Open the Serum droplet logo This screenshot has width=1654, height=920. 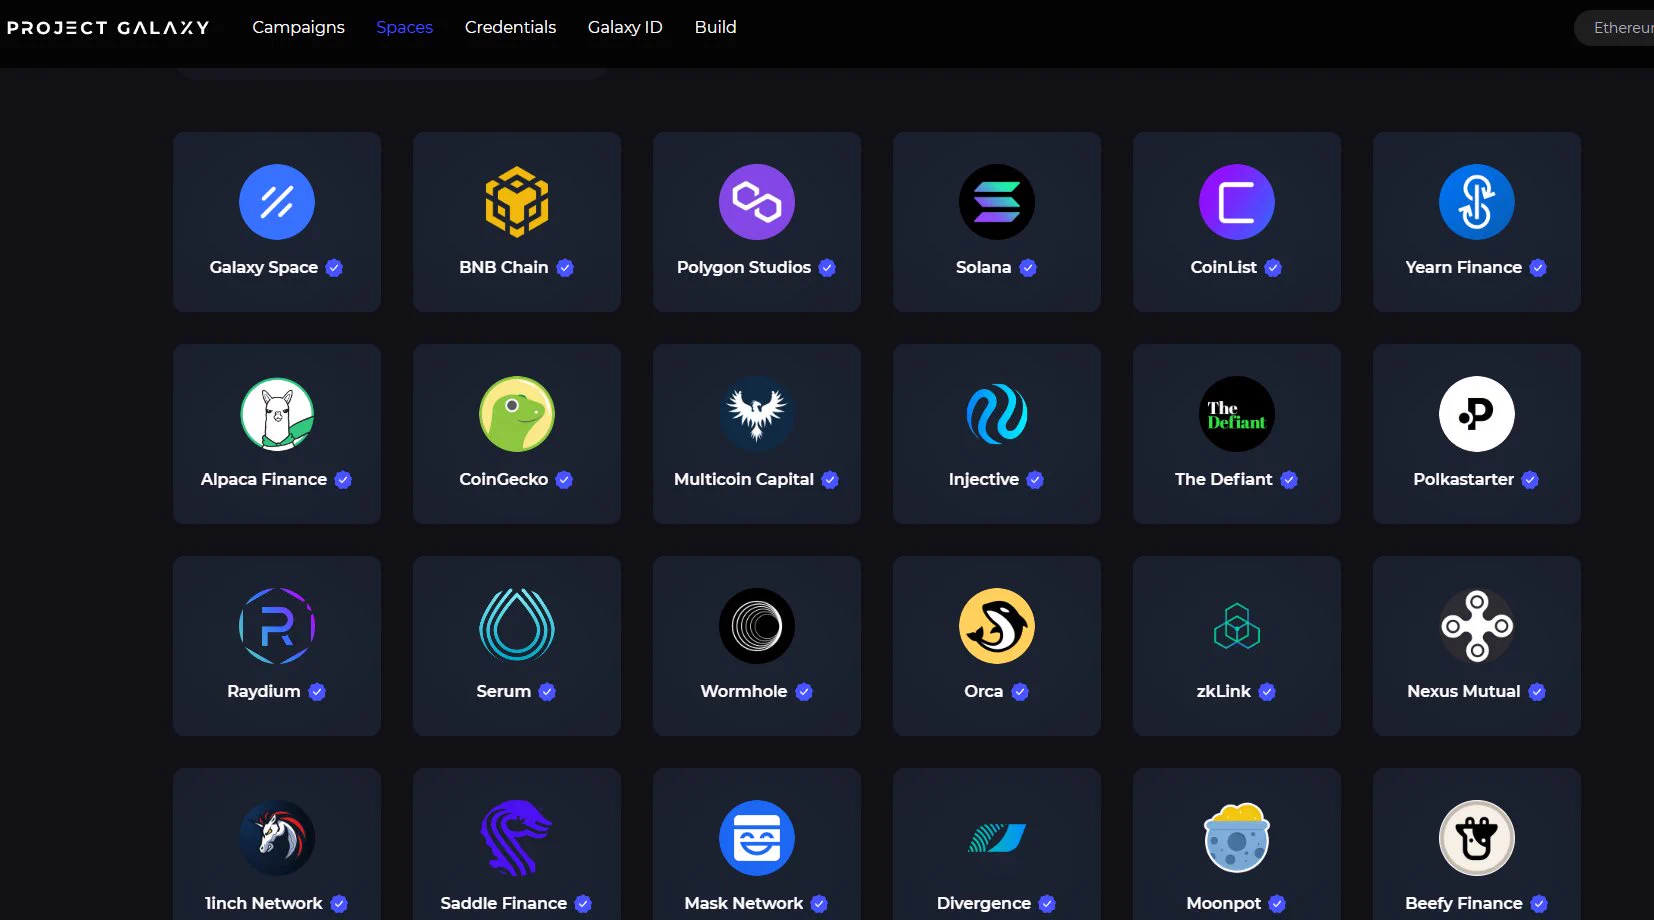click(517, 626)
